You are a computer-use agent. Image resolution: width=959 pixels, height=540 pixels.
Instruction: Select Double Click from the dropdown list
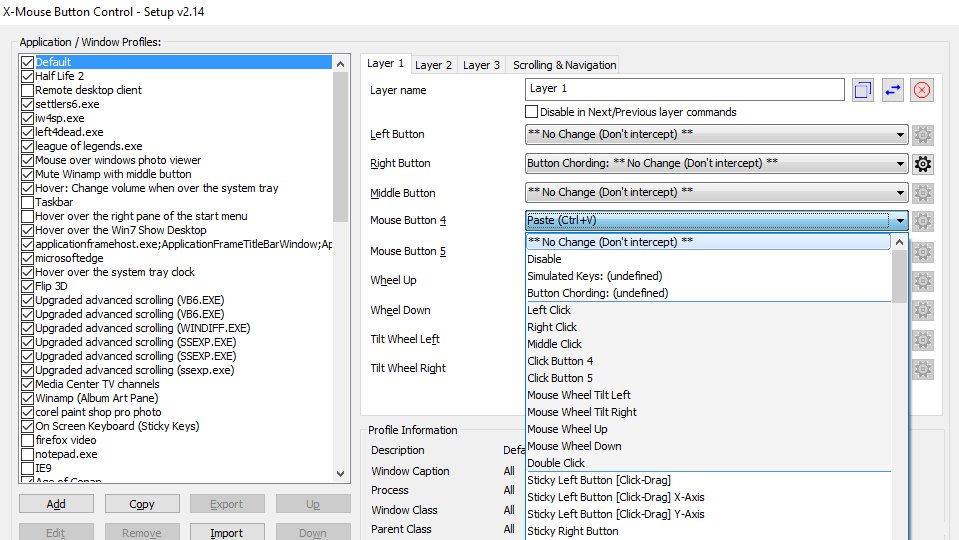click(x=556, y=463)
